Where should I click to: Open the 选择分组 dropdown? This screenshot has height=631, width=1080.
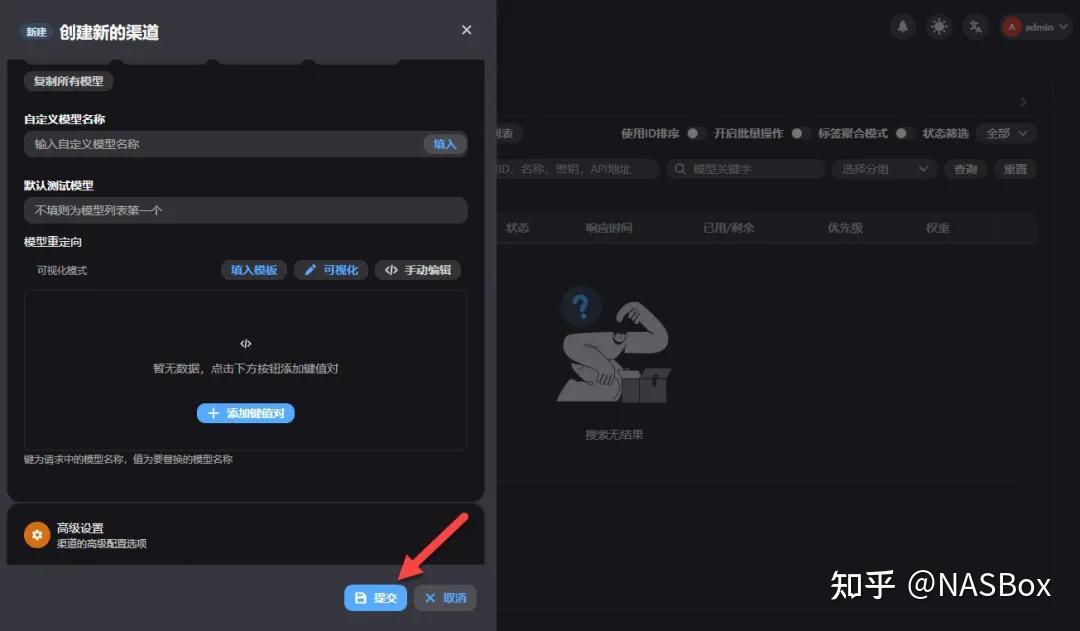[884, 169]
